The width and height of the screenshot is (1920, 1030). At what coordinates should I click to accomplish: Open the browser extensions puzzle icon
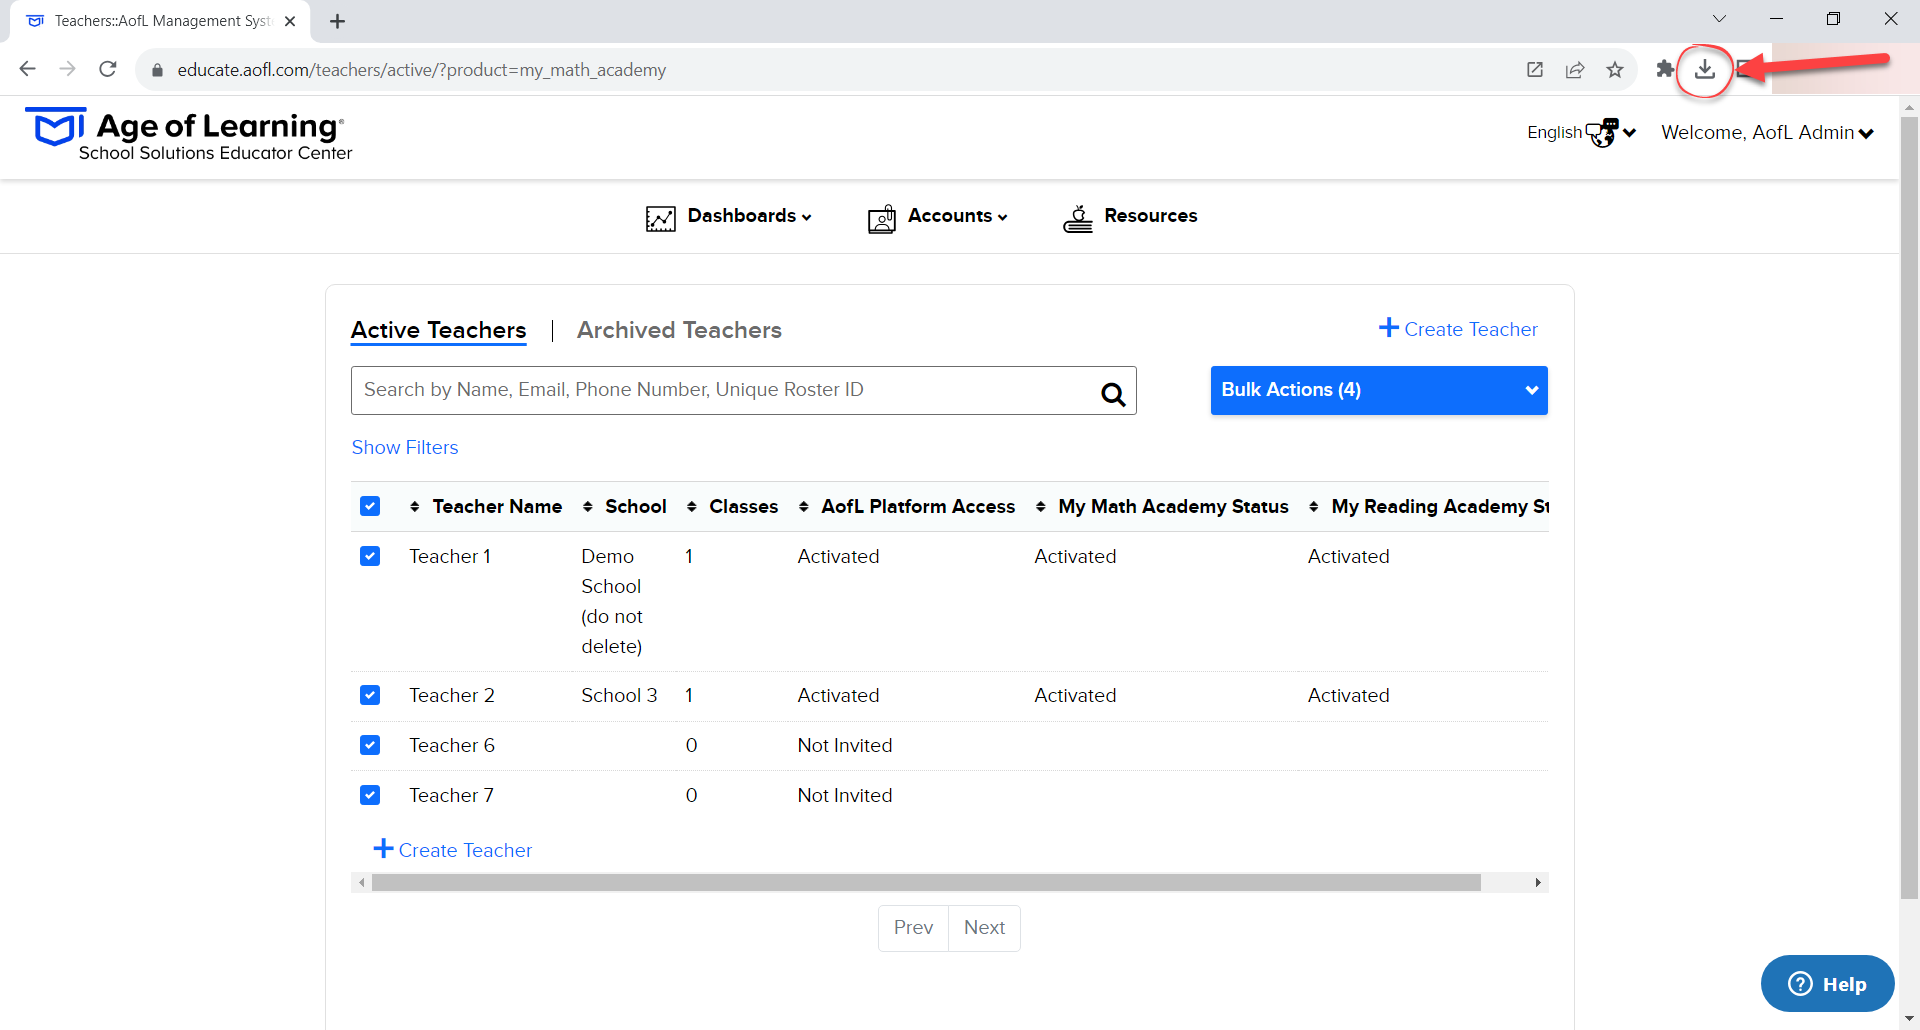pyautogui.click(x=1665, y=69)
